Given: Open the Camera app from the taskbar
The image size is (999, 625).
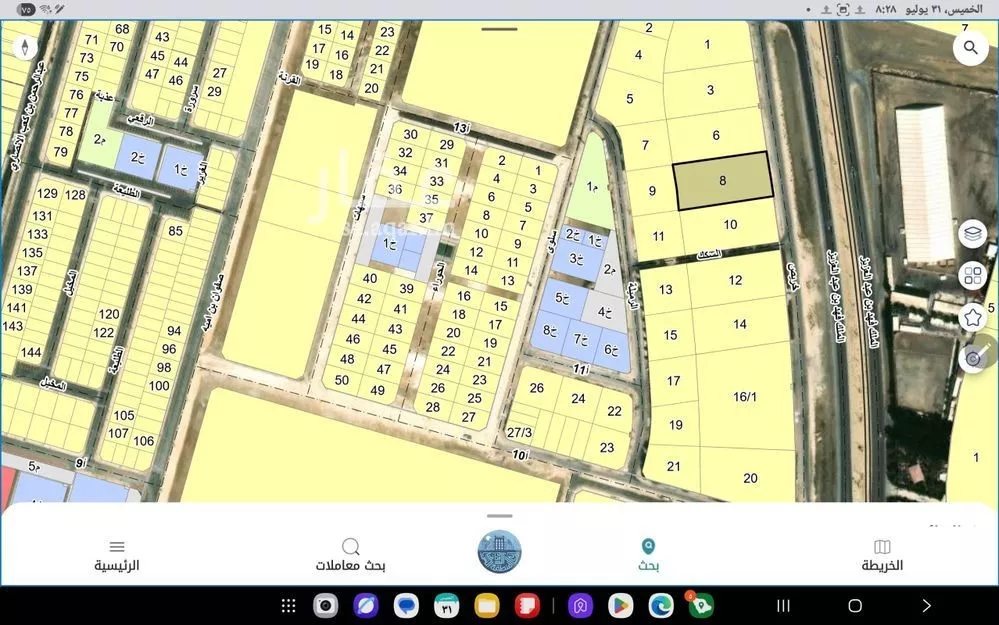Looking at the screenshot, I should (x=325, y=605).
